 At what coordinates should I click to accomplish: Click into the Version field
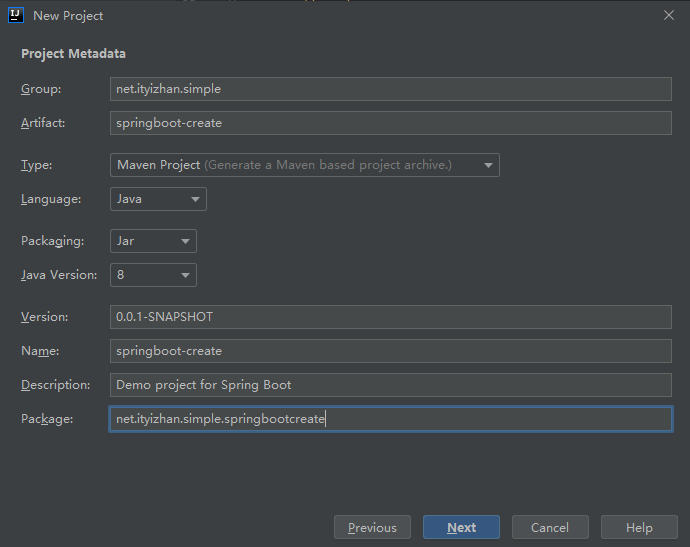pos(391,317)
